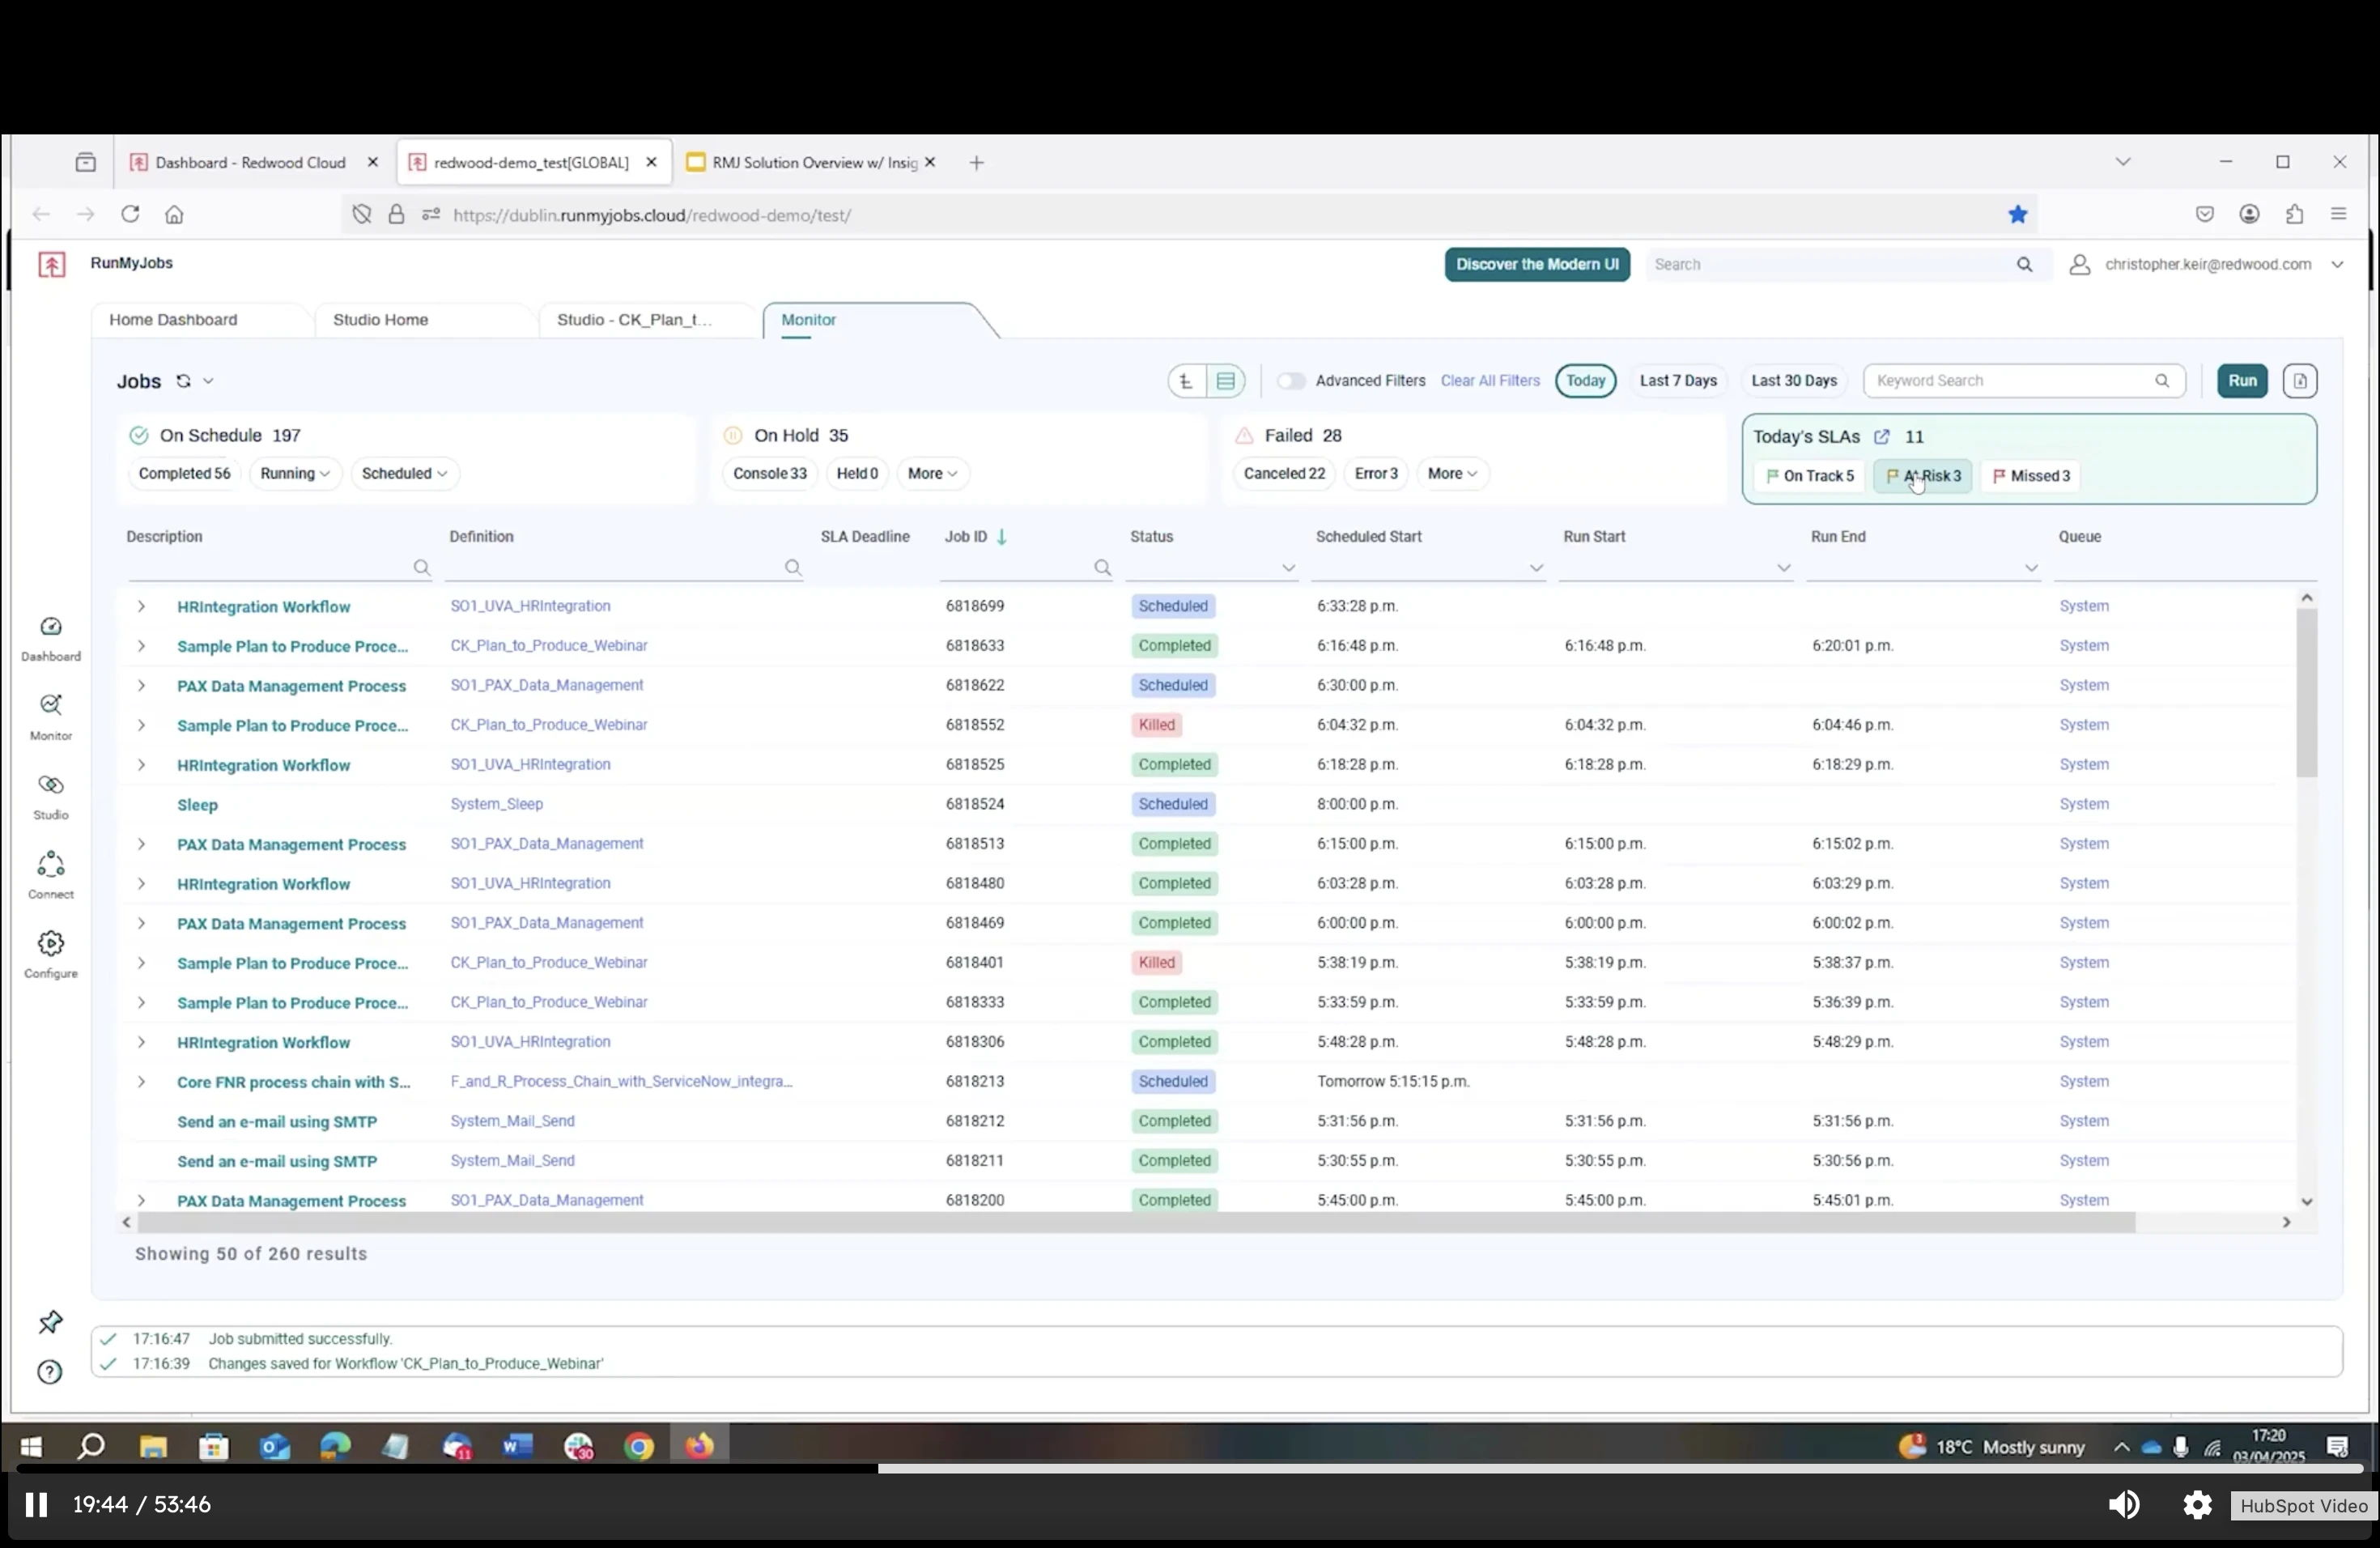Open Chrome in the taskbar
The image size is (2380, 1548).
coord(639,1446)
